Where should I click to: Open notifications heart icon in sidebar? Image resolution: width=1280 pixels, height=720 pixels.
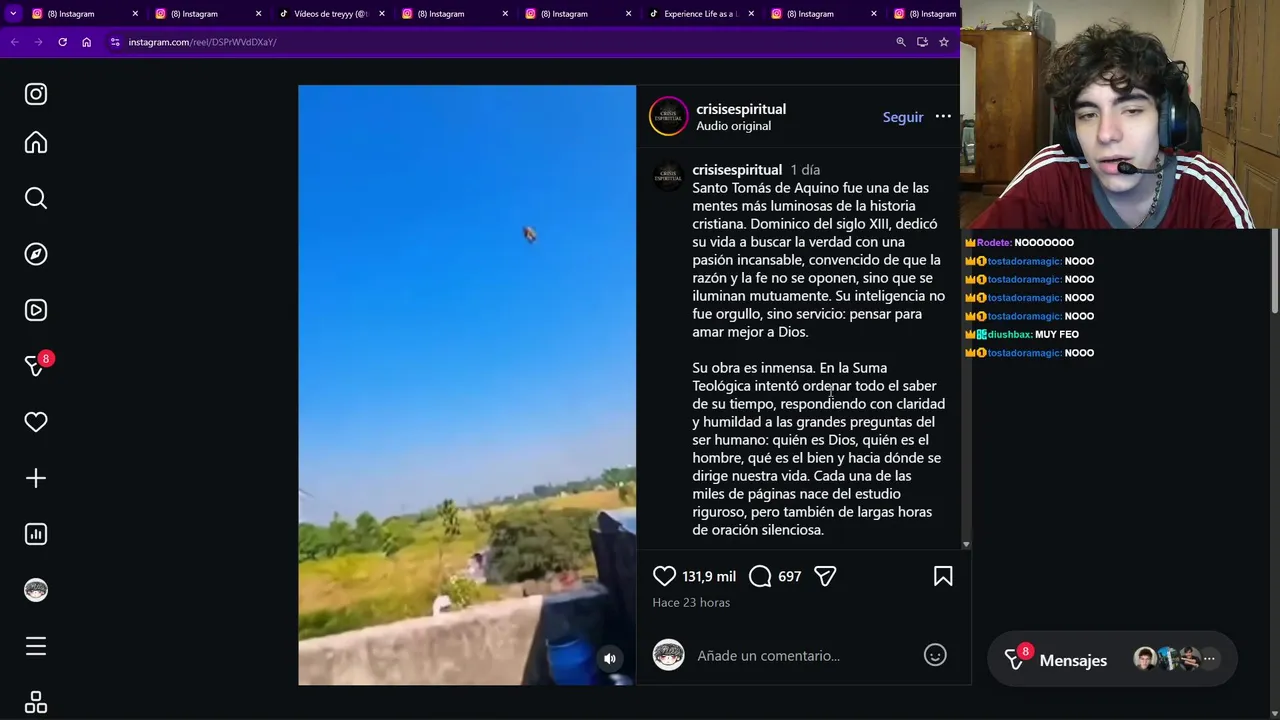coord(36,422)
